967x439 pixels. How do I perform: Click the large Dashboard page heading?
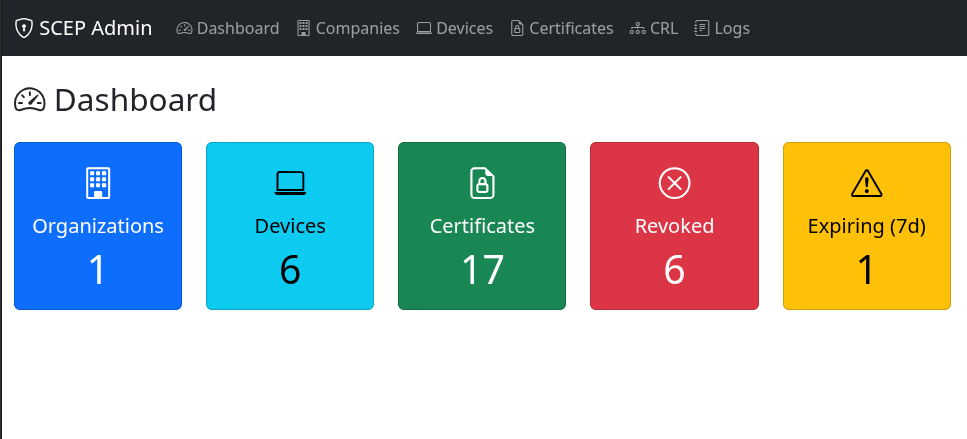pyautogui.click(x=135, y=100)
